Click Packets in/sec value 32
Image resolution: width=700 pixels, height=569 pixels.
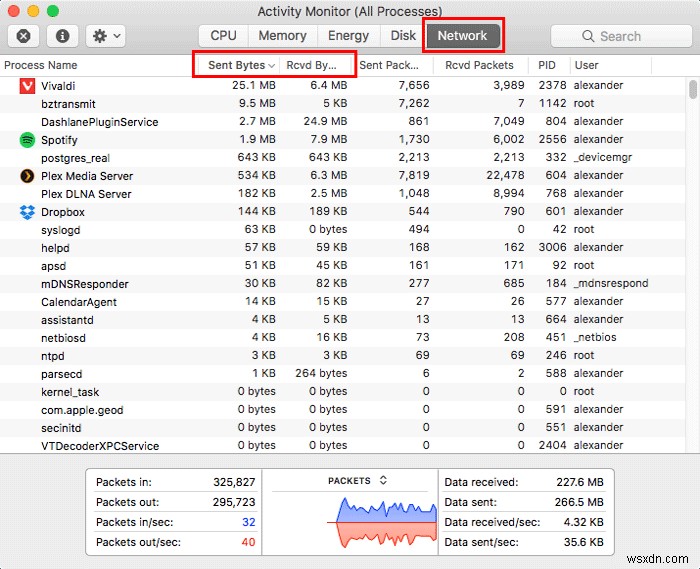[249, 522]
